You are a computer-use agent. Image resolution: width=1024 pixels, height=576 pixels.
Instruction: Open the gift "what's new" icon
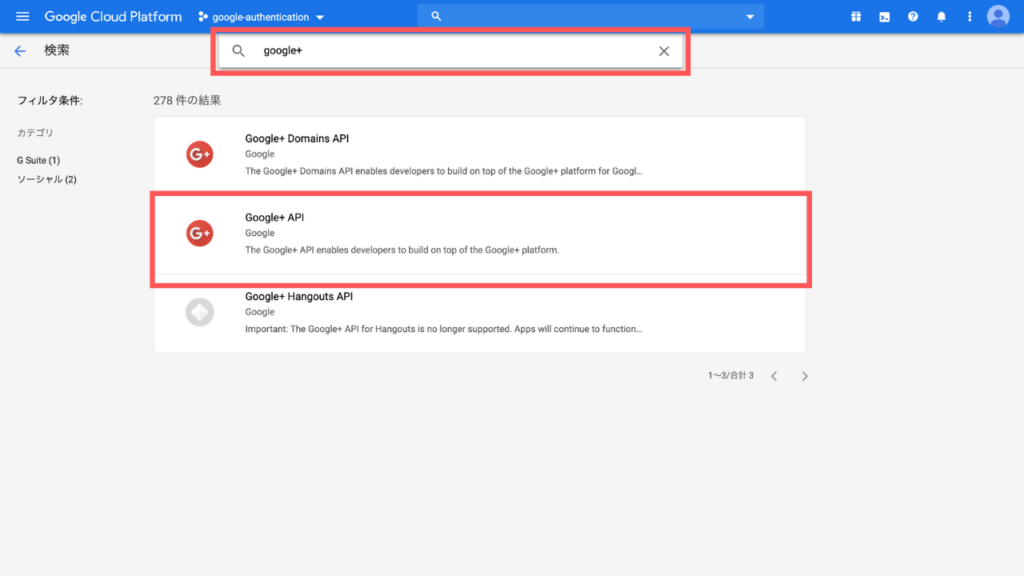[856, 16]
